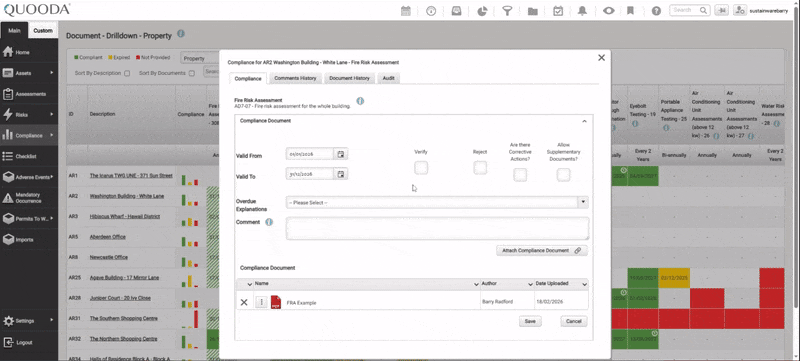This screenshot has height=361, width=800.
Task: Click the Fire Risk Assessment info icon
Action: (x=360, y=101)
